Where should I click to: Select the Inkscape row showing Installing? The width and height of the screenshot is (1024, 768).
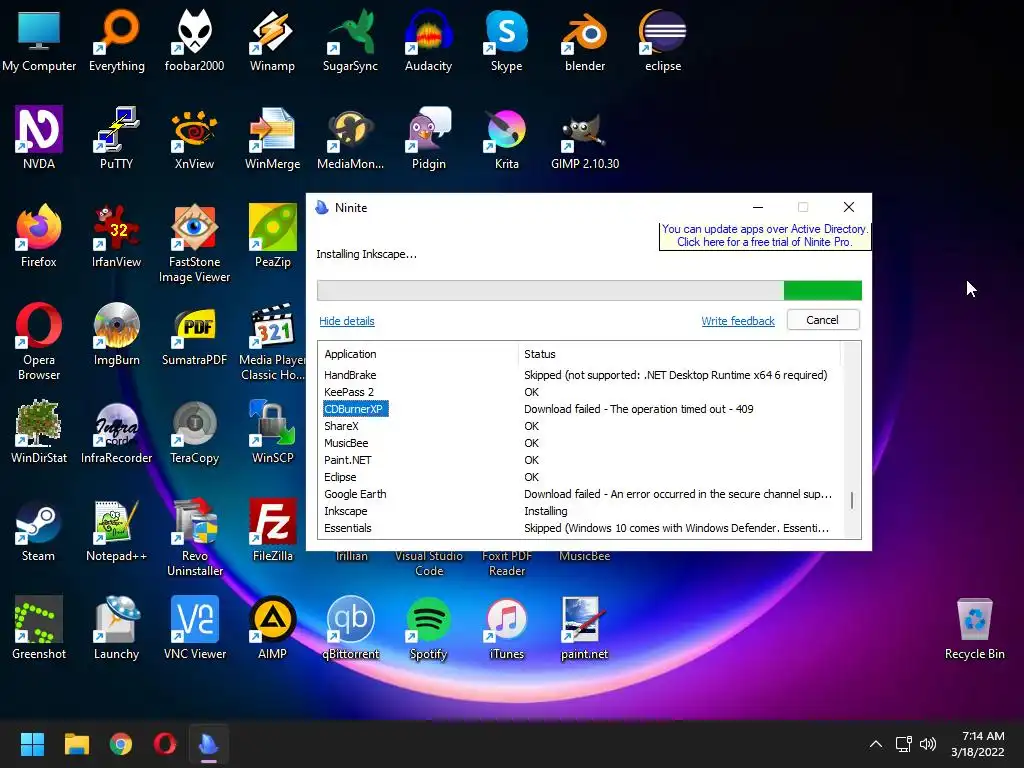pyautogui.click(x=581, y=511)
